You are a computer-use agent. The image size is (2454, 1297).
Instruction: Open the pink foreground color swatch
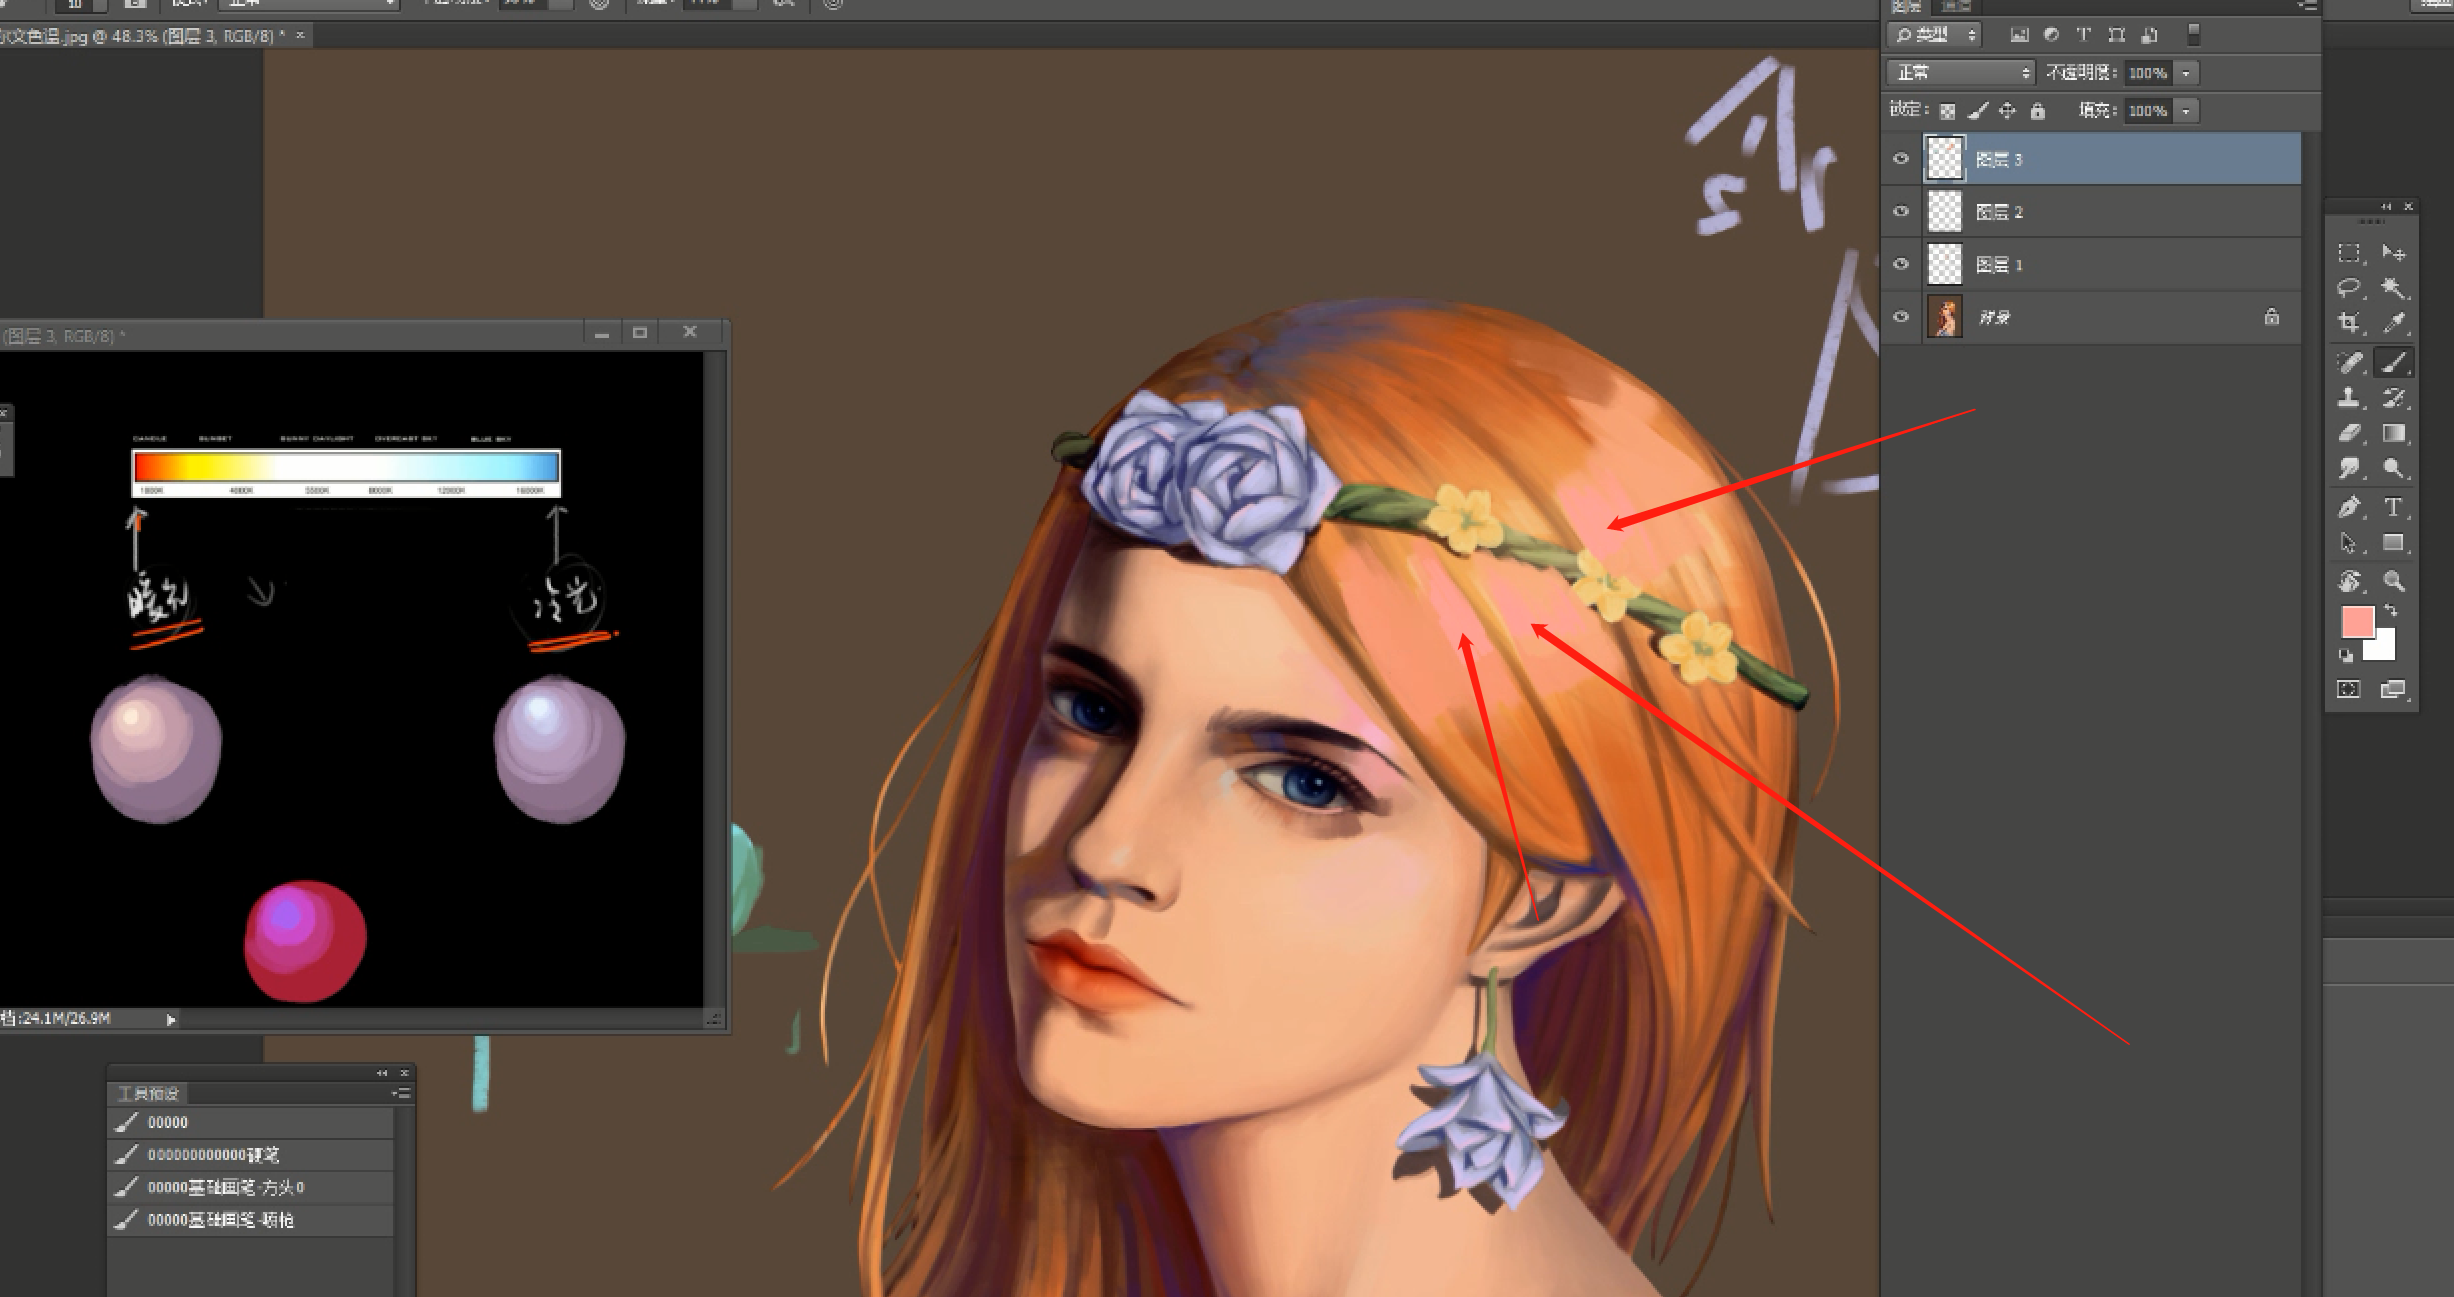(x=2356, y=621)
